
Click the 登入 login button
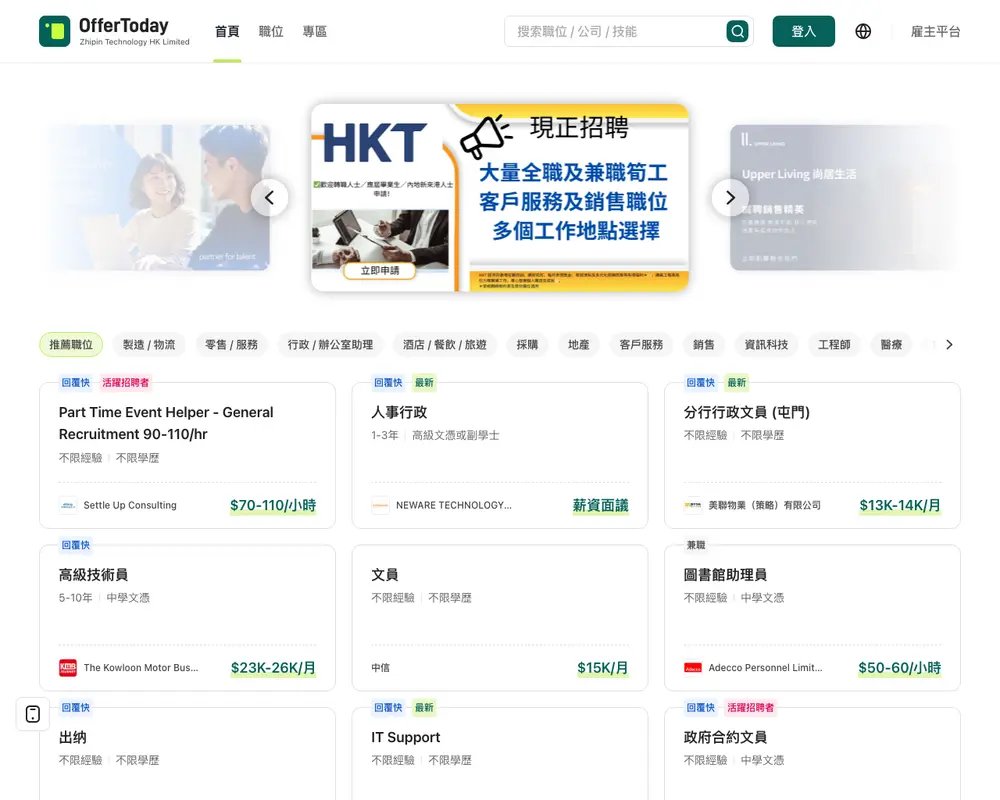(804, 31)
